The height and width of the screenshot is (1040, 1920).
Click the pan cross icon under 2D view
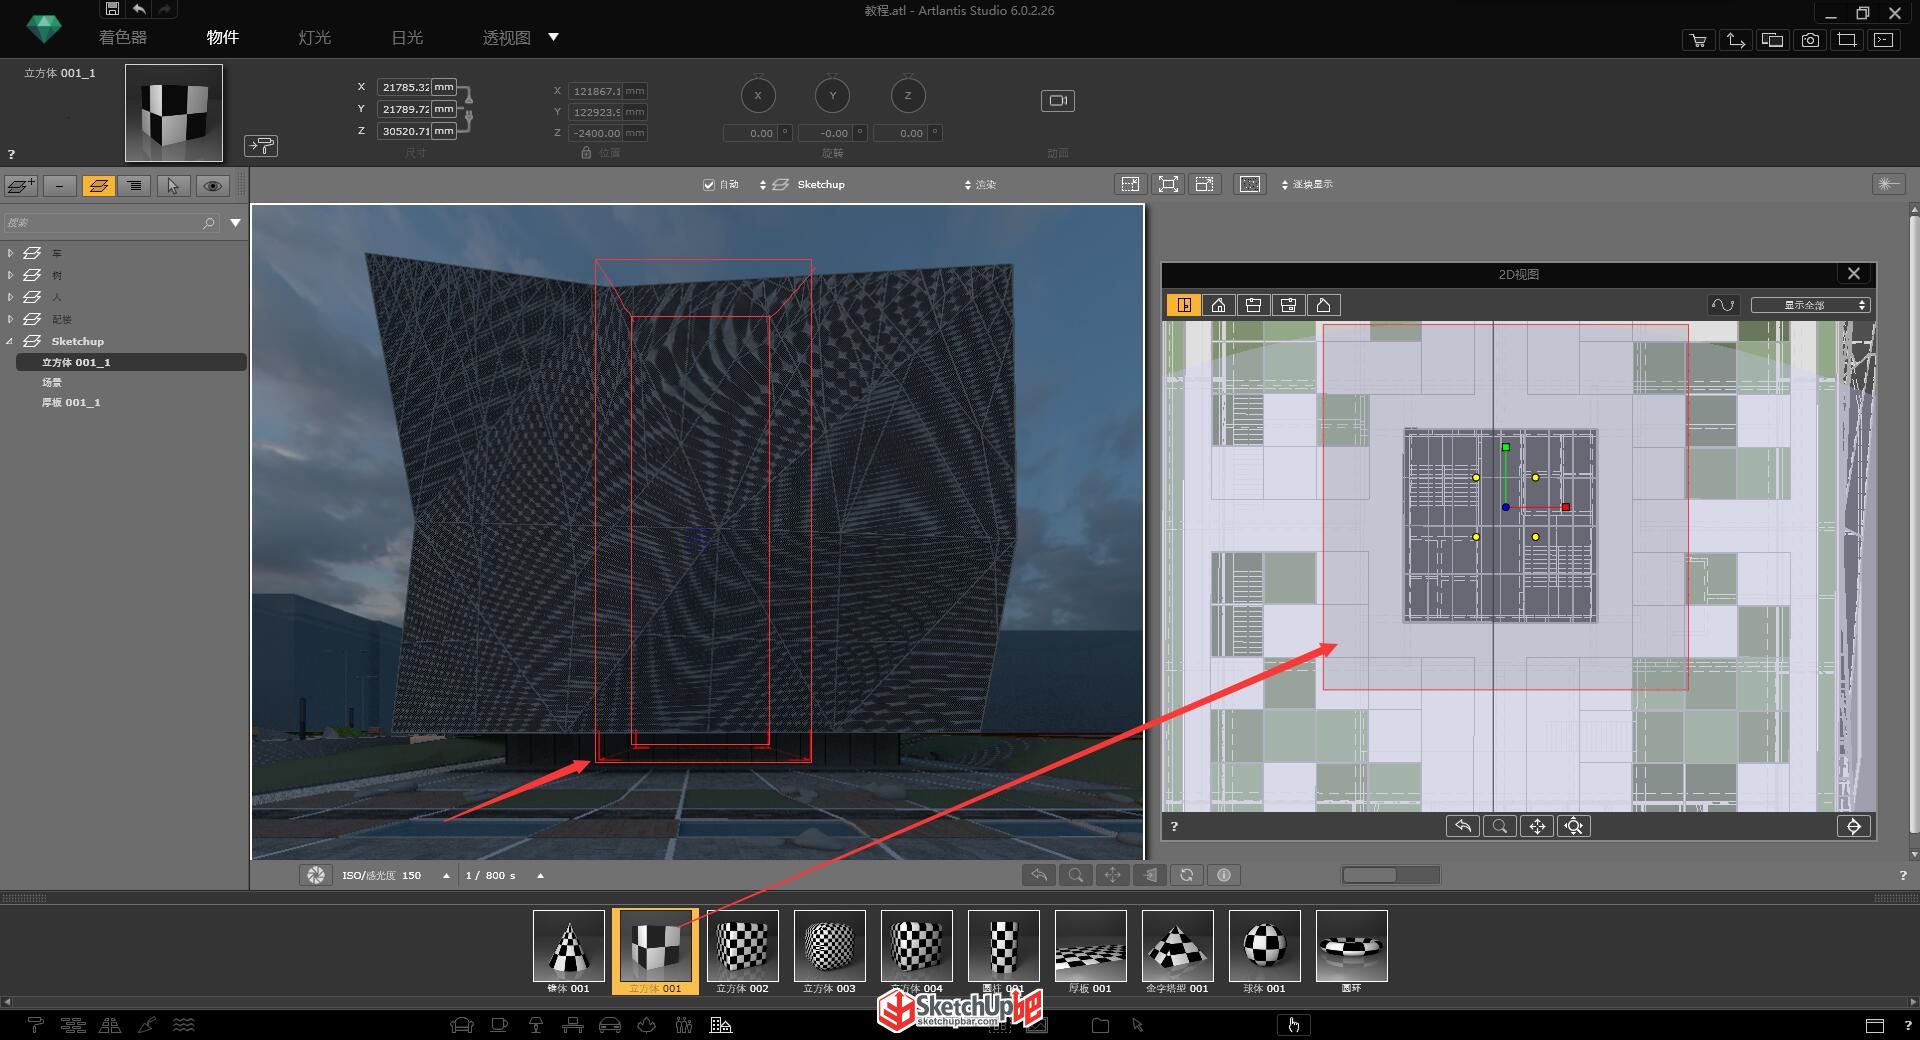click(1537, 826)
